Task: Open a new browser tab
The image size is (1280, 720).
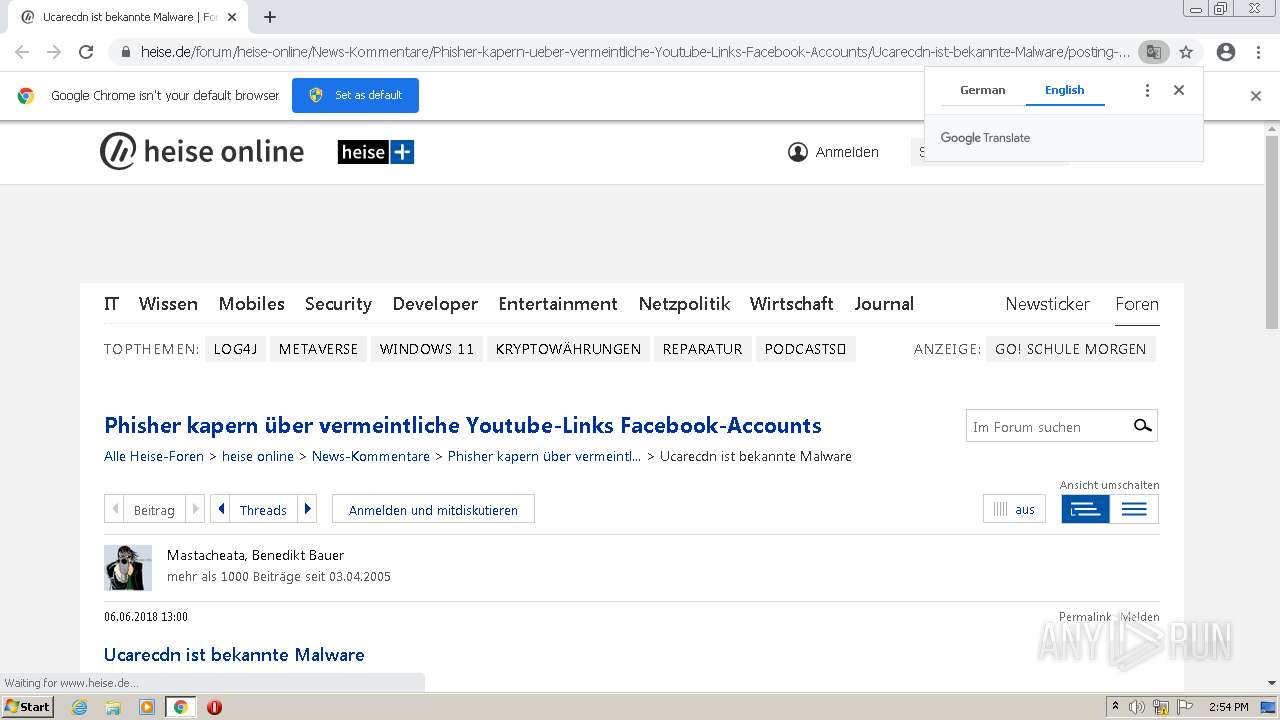Action: click(x=270, y=17)
